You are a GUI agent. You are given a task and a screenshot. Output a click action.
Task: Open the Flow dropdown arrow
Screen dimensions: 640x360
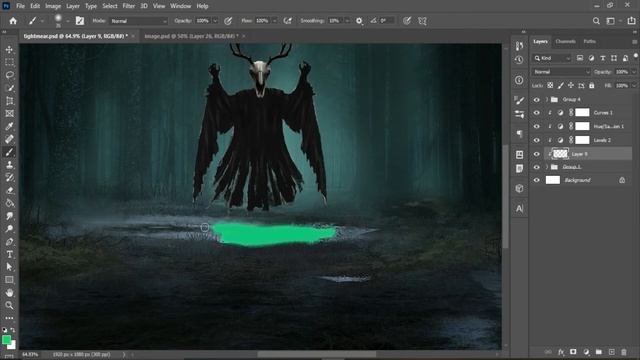274,21
